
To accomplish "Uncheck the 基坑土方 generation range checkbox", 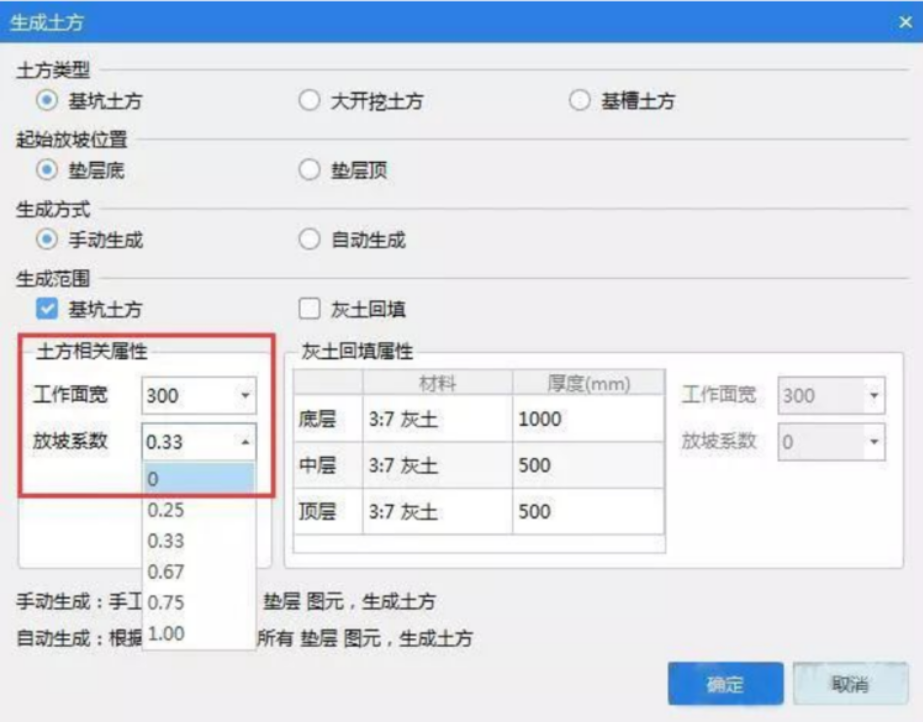I will pos(46,310).
